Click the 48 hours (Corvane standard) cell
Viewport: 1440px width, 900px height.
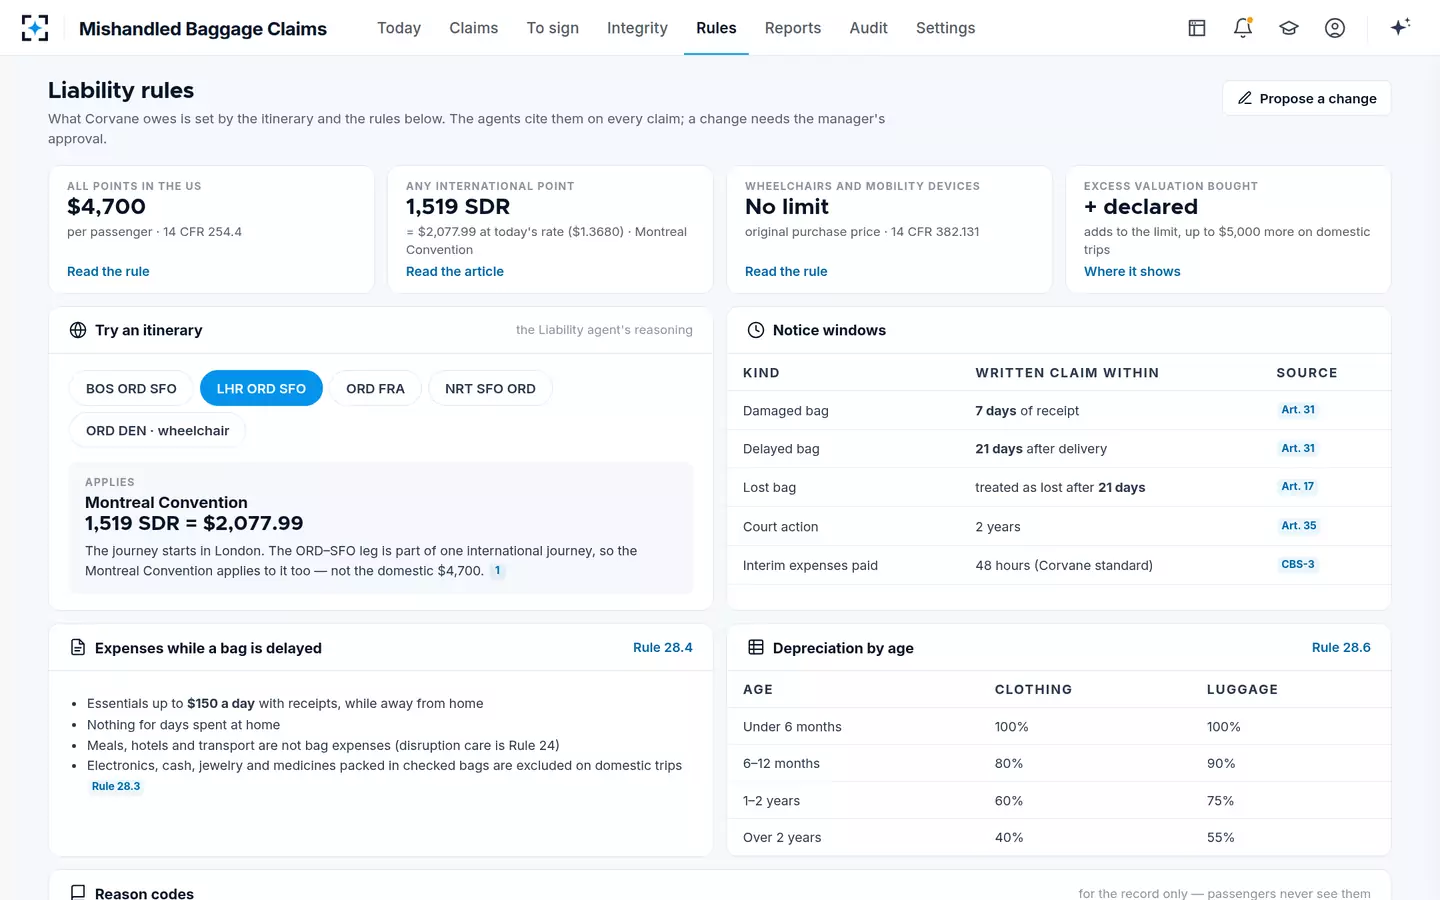point(1064,565)
